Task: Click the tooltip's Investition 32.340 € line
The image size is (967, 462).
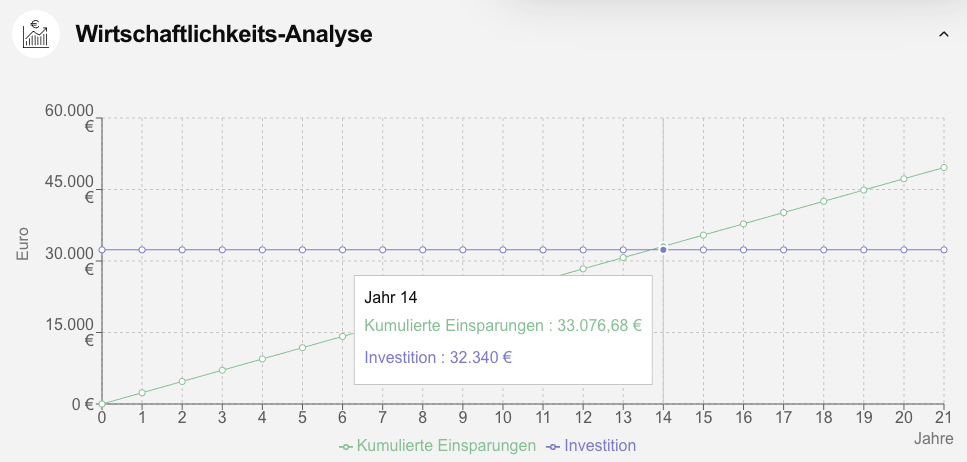Action: [x=439, y=357]
